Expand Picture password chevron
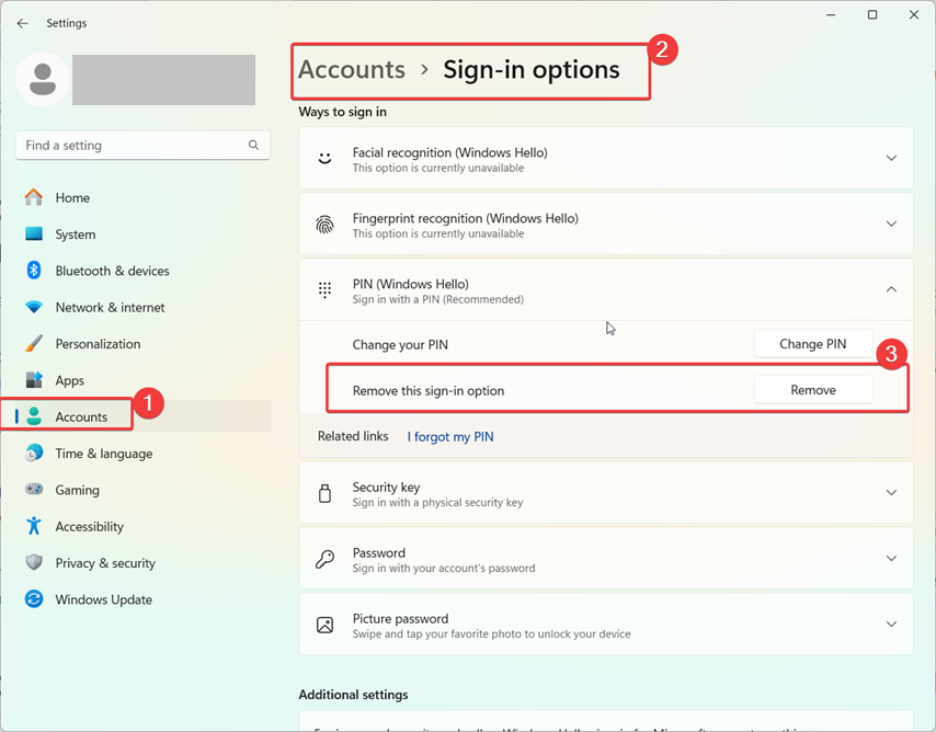 [x=891, y=624]
